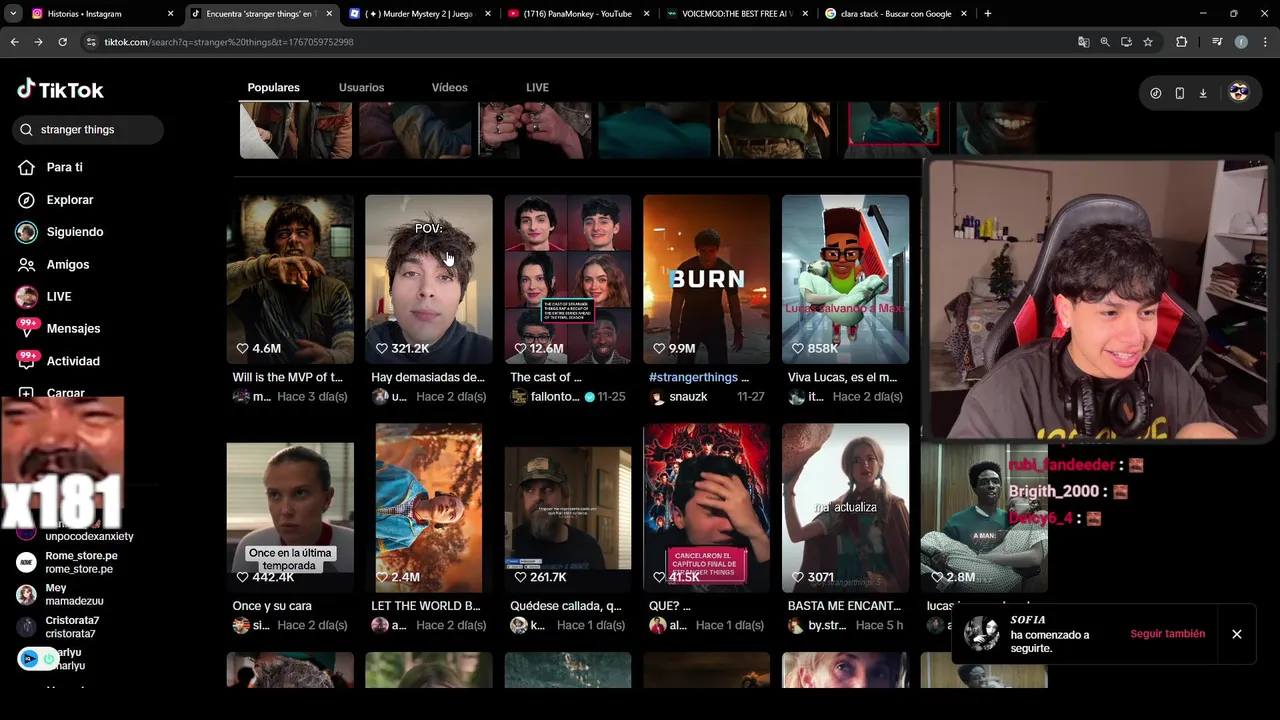Click the 'Quédese callada, q...' caption
This screenshot has height=720, width=1280.
click(x=566, y=606)
